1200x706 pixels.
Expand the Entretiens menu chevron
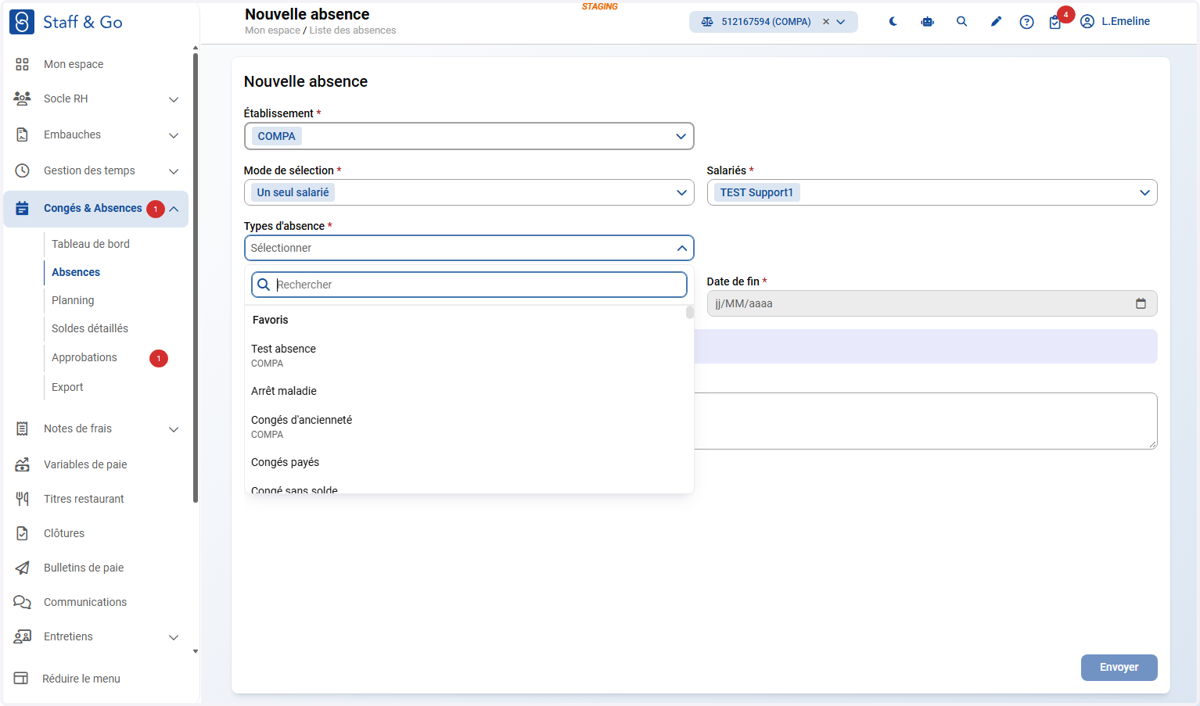coord(174,638)
